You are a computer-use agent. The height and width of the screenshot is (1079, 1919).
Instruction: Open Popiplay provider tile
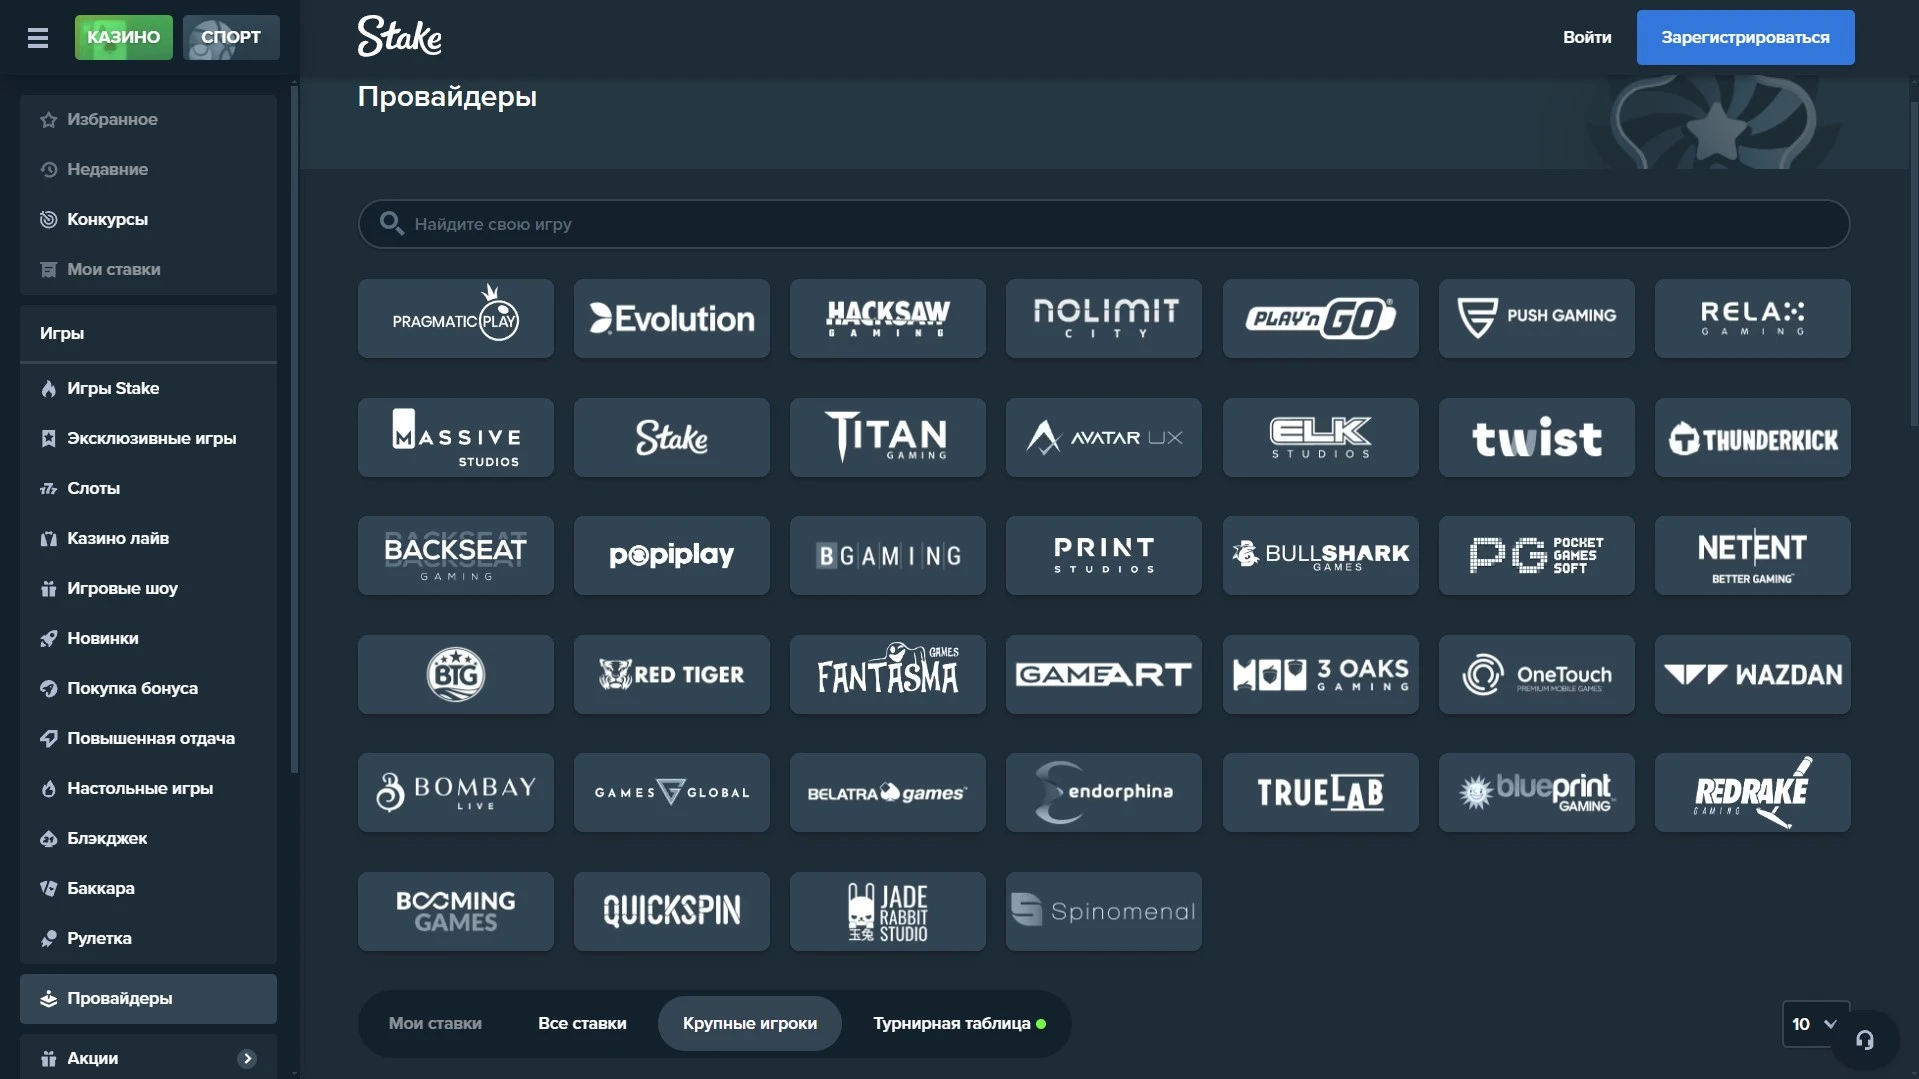click(671, 555)
